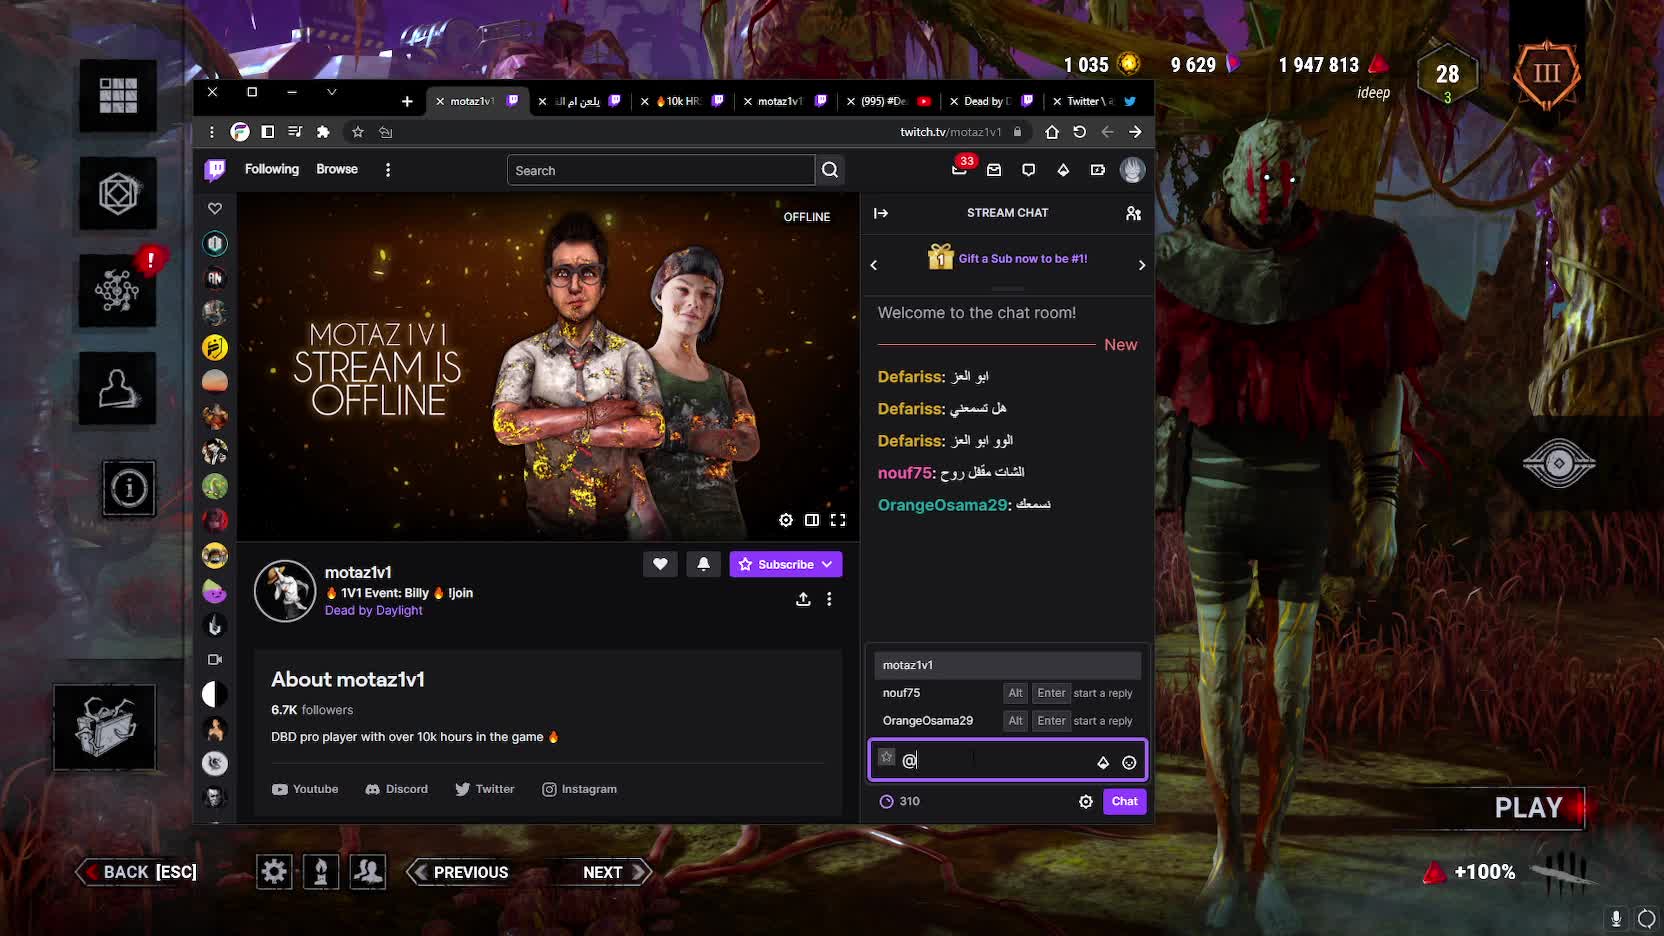Click the Bits icon inside chat input
Image resolution: width=1664 pixels, height=936 pixels.
[1103, 762]
